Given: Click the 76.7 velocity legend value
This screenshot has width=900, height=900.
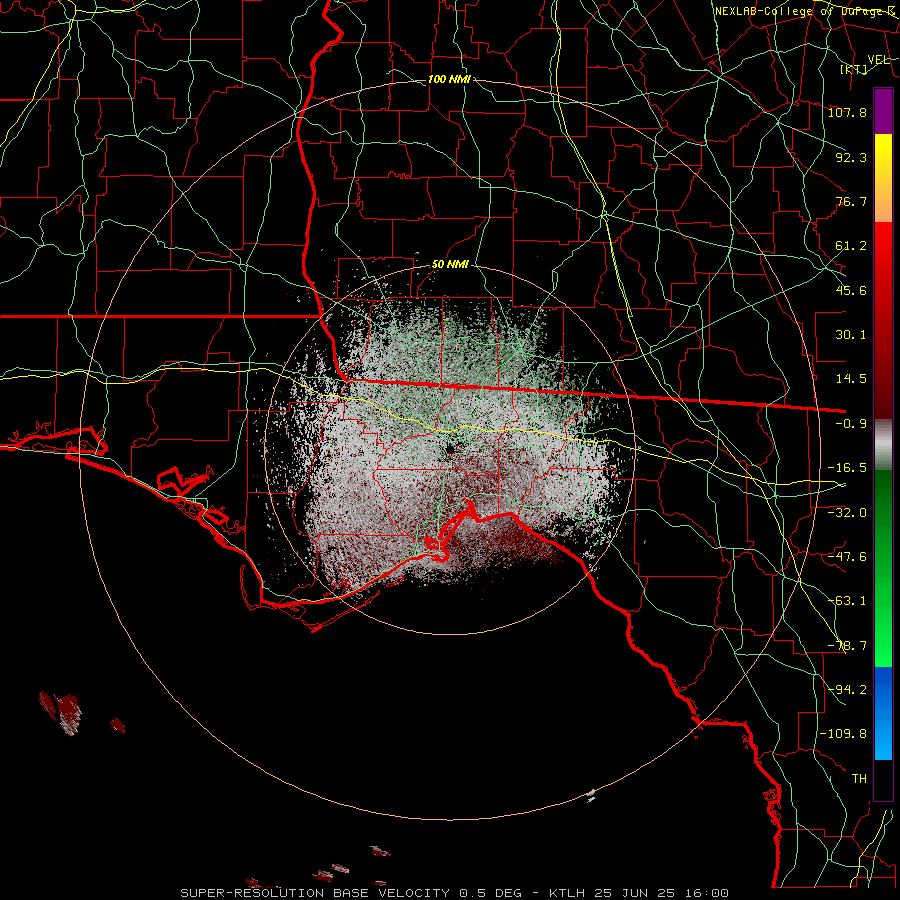Looking at the screenshot, I should point(851,201).
